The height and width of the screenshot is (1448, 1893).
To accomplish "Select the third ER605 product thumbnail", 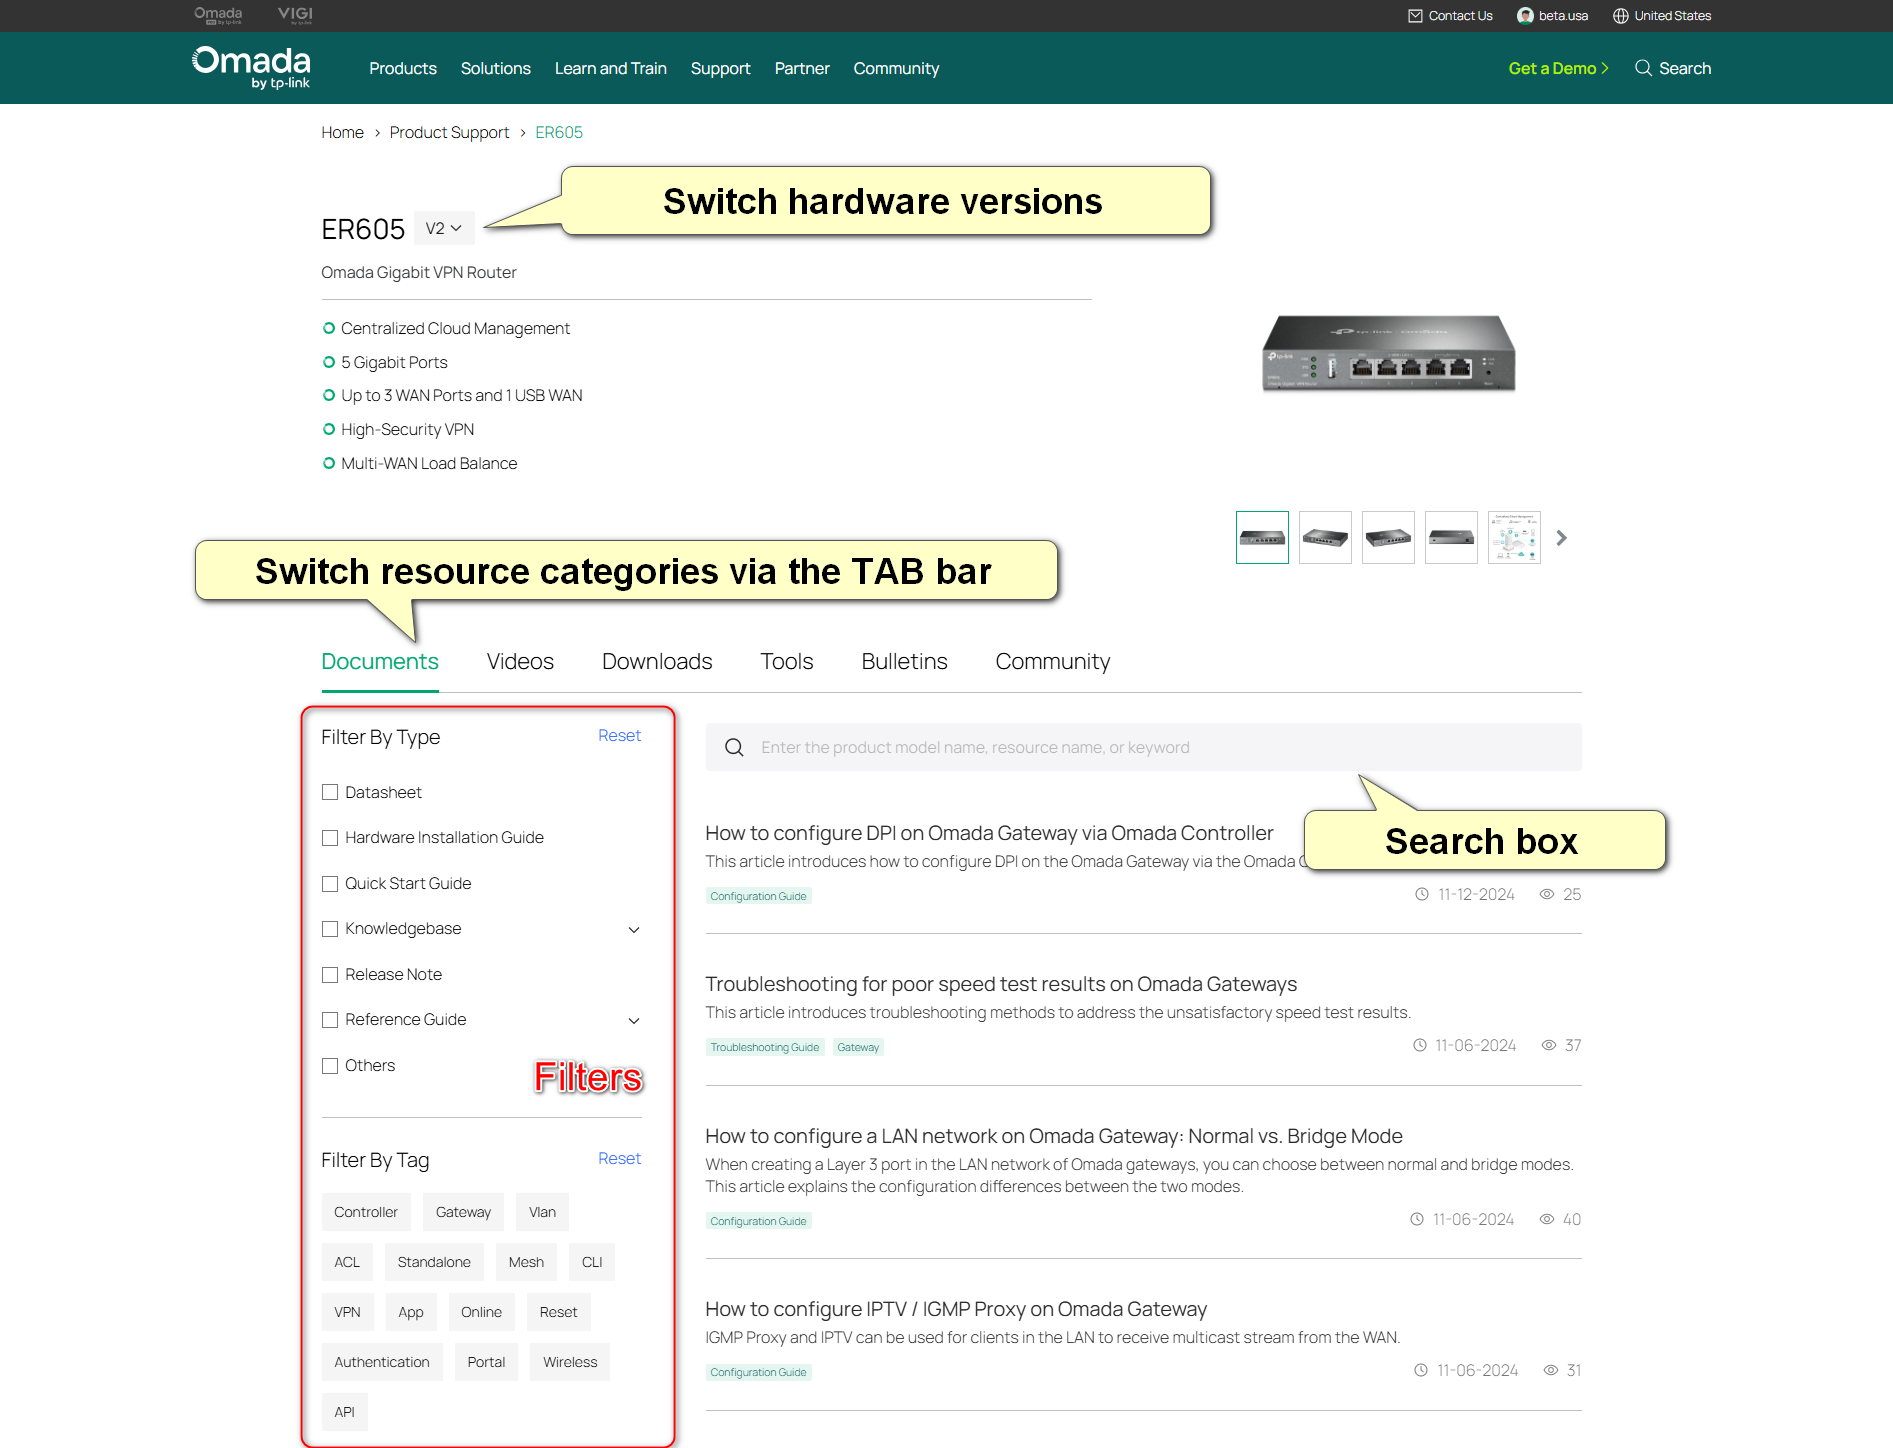I will point(1388,538).
